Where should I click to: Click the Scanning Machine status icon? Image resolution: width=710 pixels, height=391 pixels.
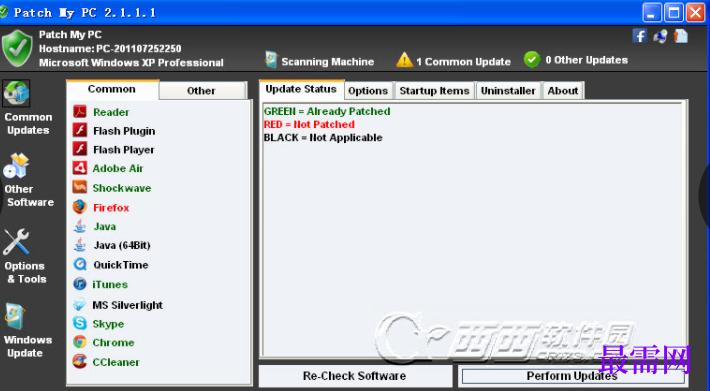[x=271, y=60]
